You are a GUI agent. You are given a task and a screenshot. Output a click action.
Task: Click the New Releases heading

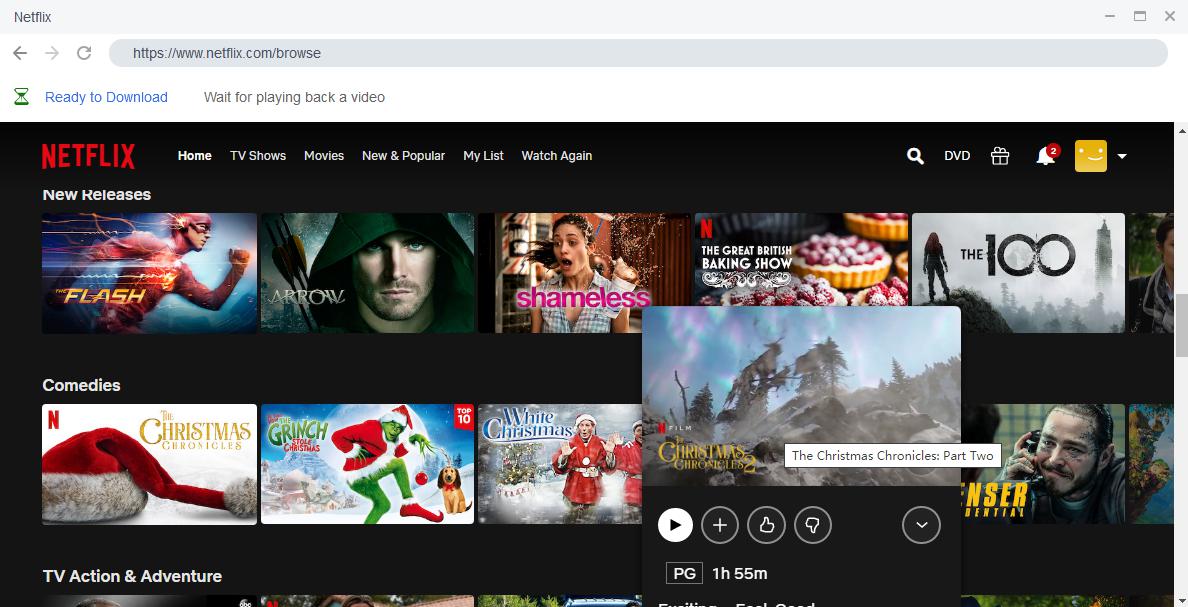tap(97, 194)
